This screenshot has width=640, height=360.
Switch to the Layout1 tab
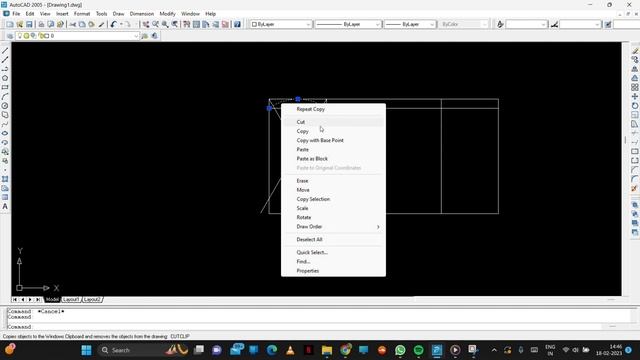pyautogui.click(x=71, y=300)
